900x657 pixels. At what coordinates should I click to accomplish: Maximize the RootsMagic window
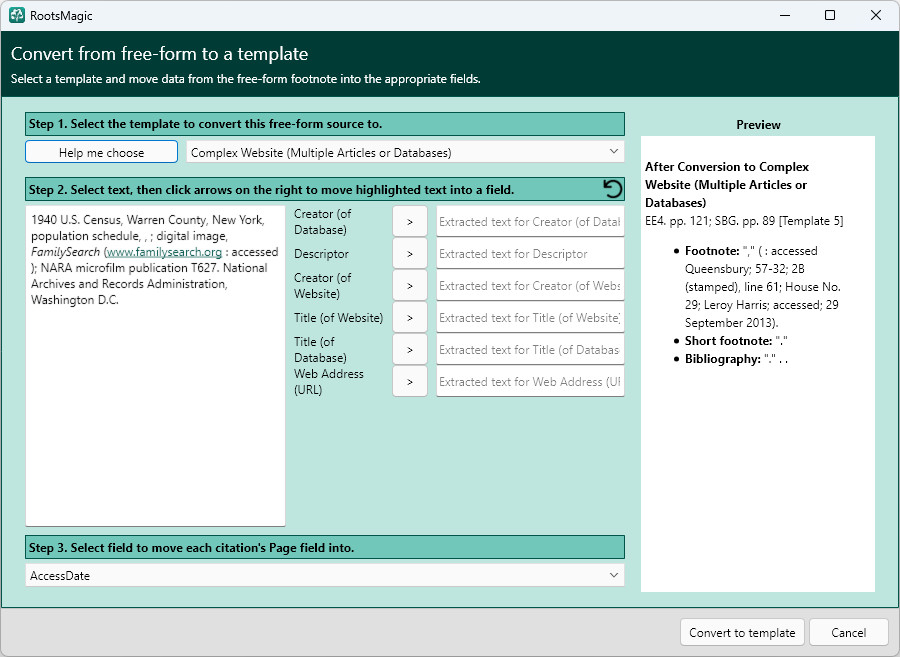click(830, 15)
